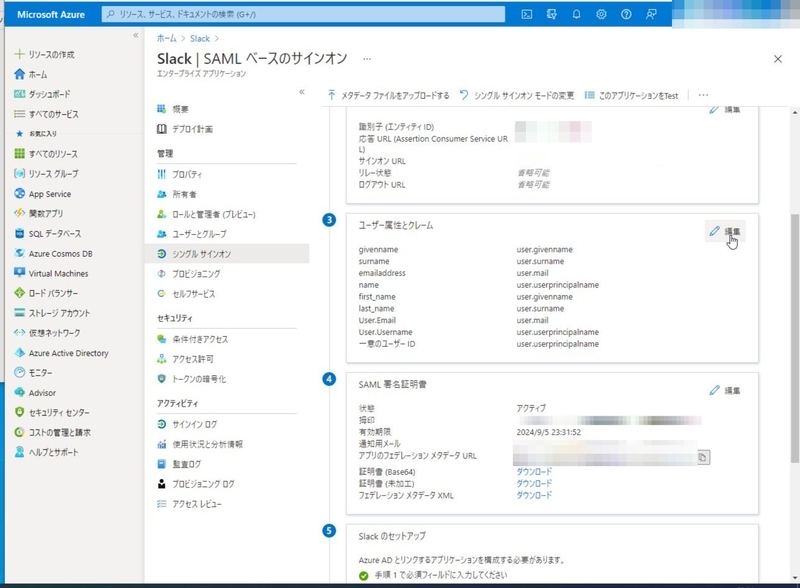Viewport: 800px width, 588px height.
Task: Edit ユーザー属性とクレーム with the pencil icon
Action: coord(713,229)
